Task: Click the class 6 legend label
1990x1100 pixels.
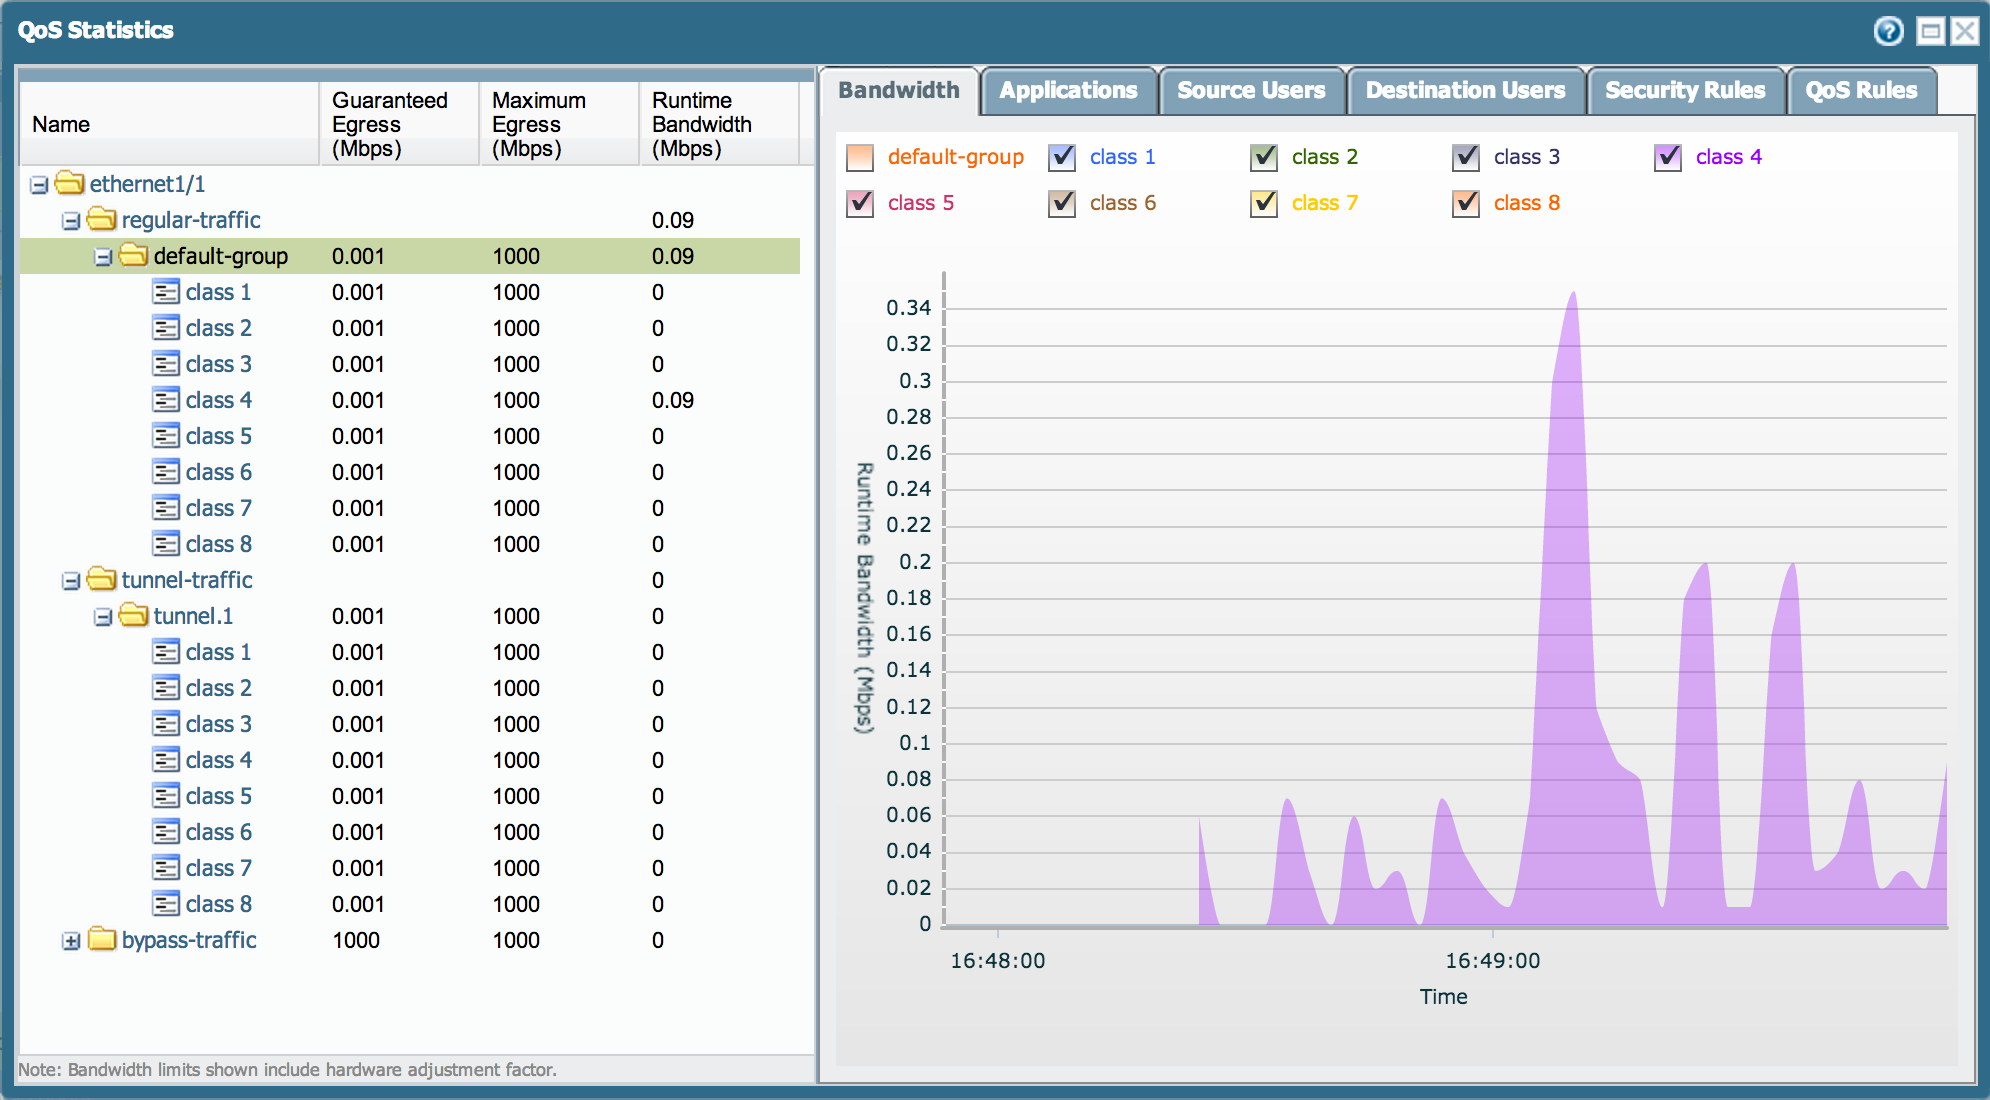Action: [x=1122, y=204]
